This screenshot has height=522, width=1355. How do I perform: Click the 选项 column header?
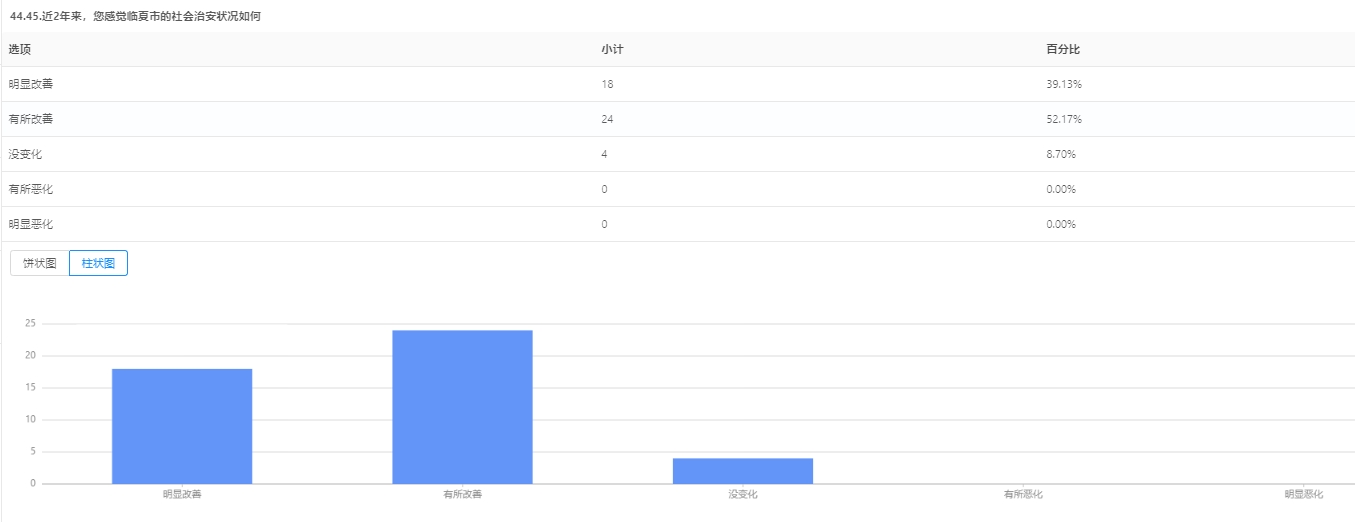21,49
